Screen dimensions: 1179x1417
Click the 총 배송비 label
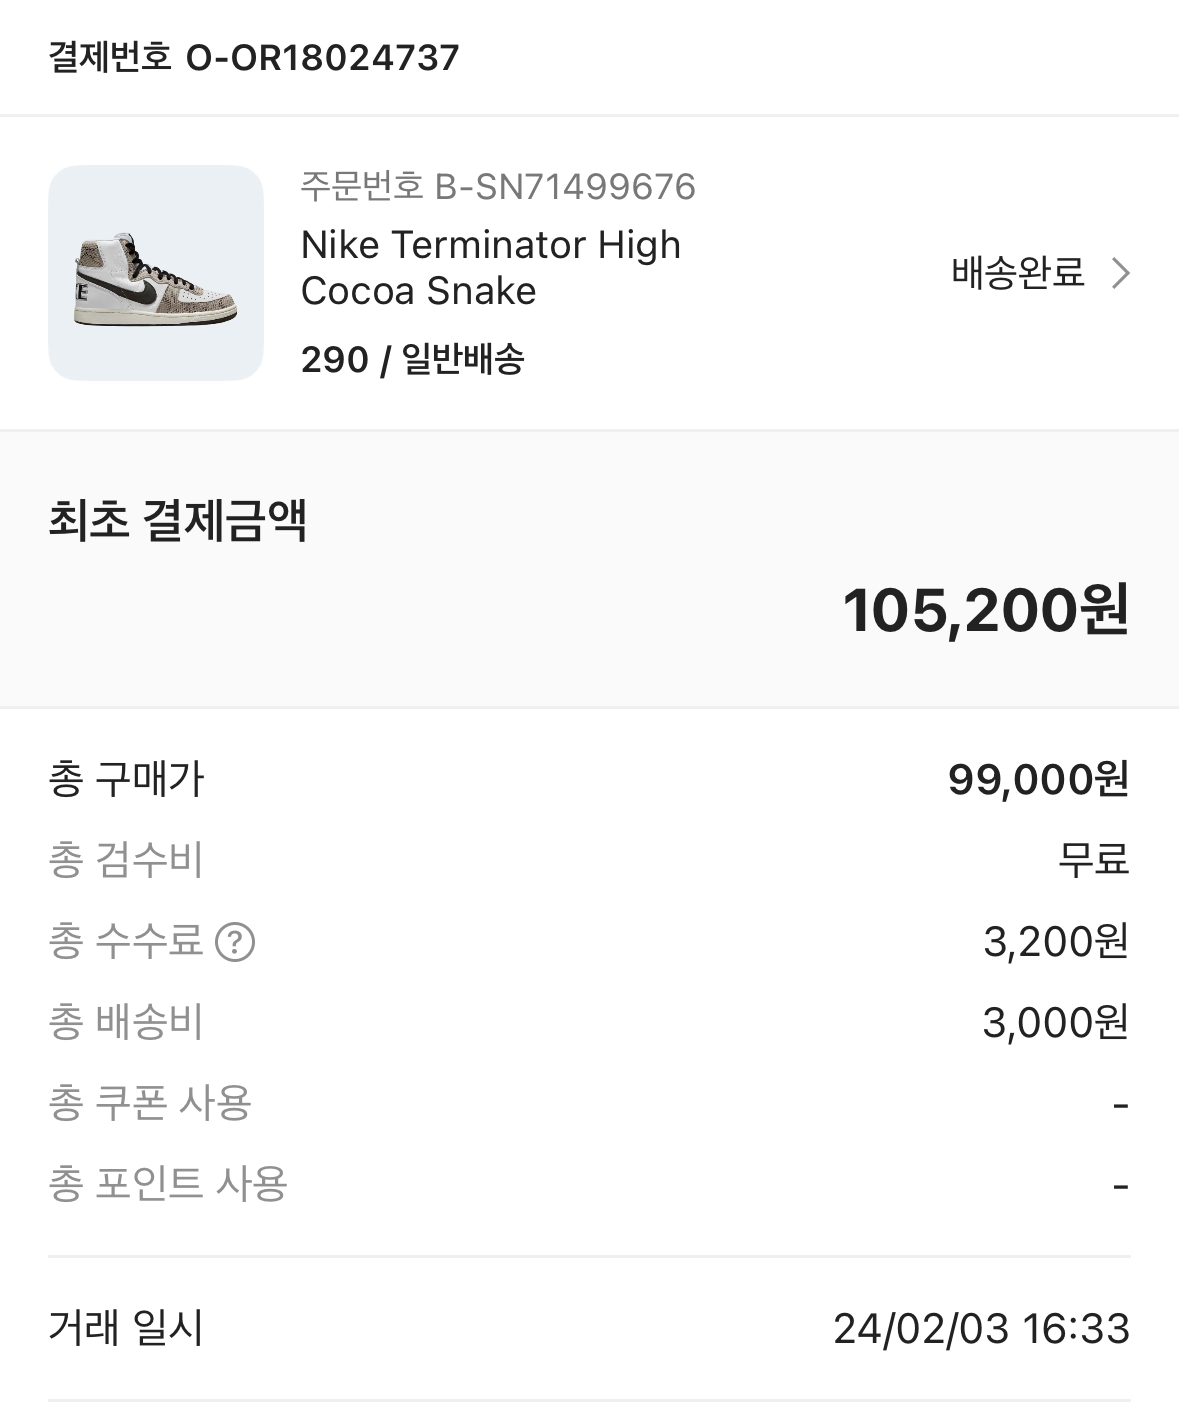tap(126, 1022)
